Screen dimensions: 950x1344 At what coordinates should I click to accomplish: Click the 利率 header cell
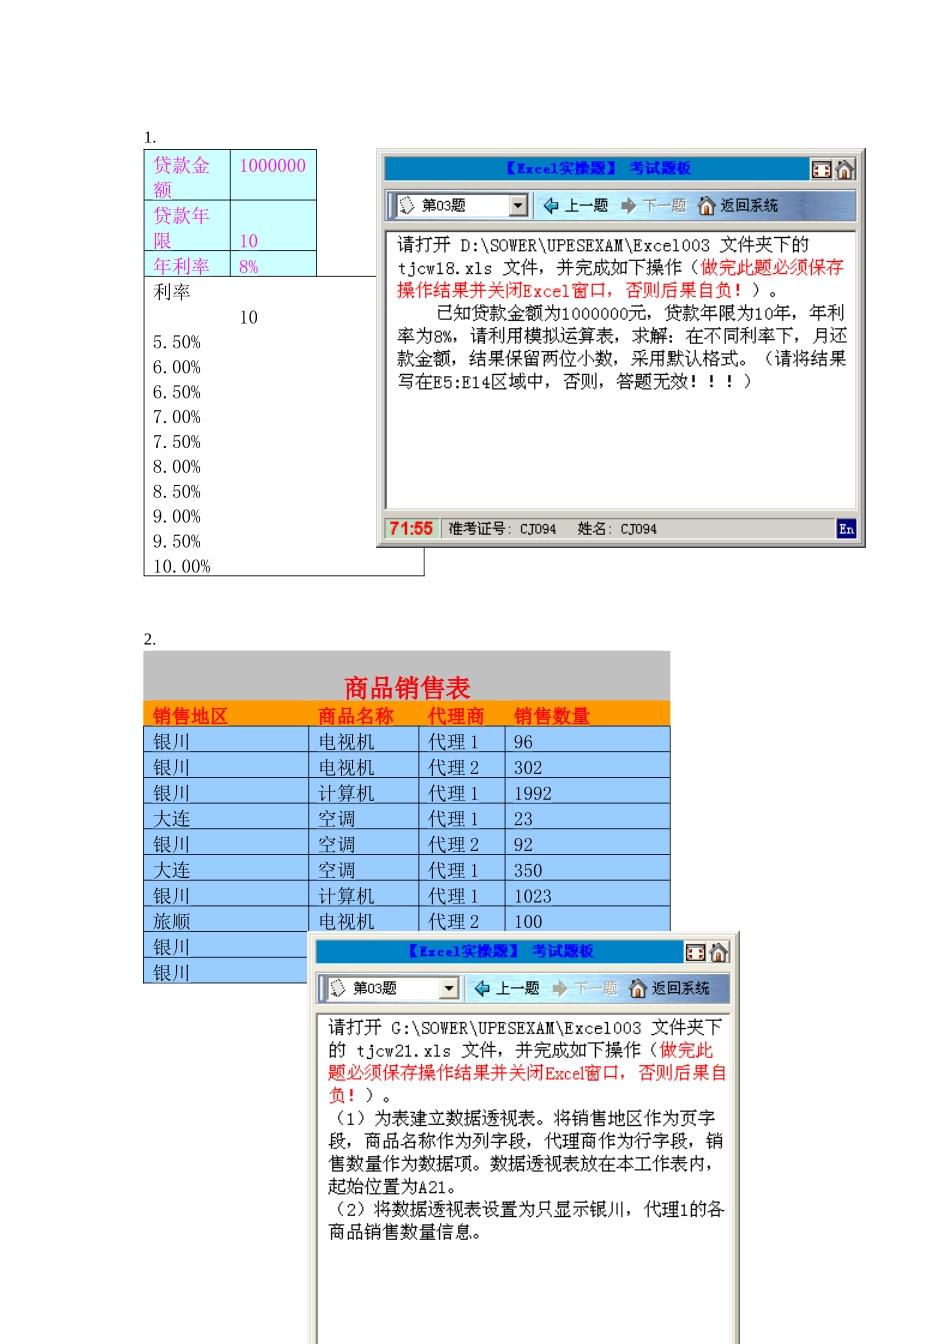click(x=172, y=292)
